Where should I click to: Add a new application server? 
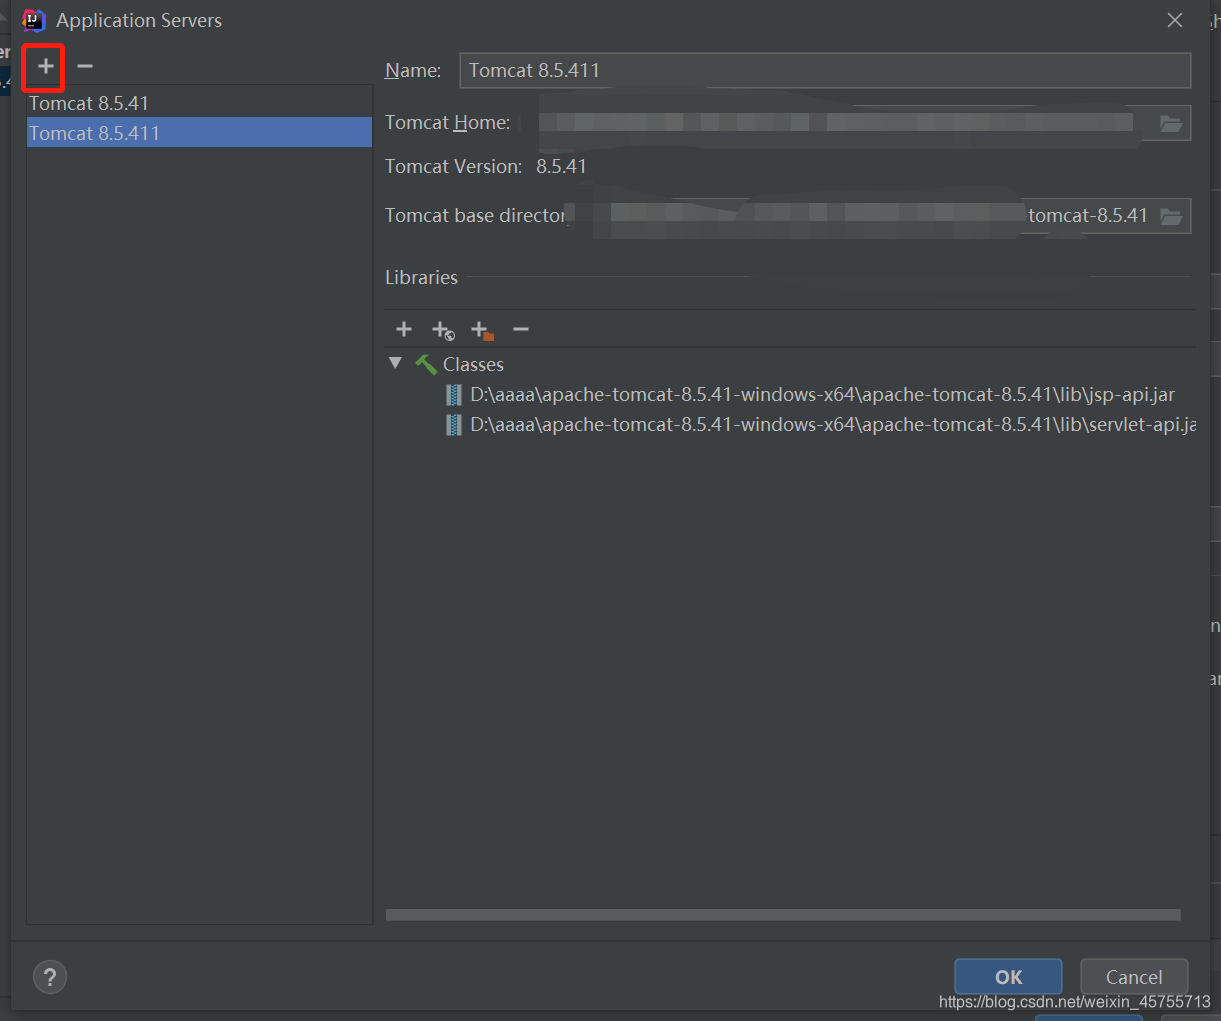tap(45, 66)
